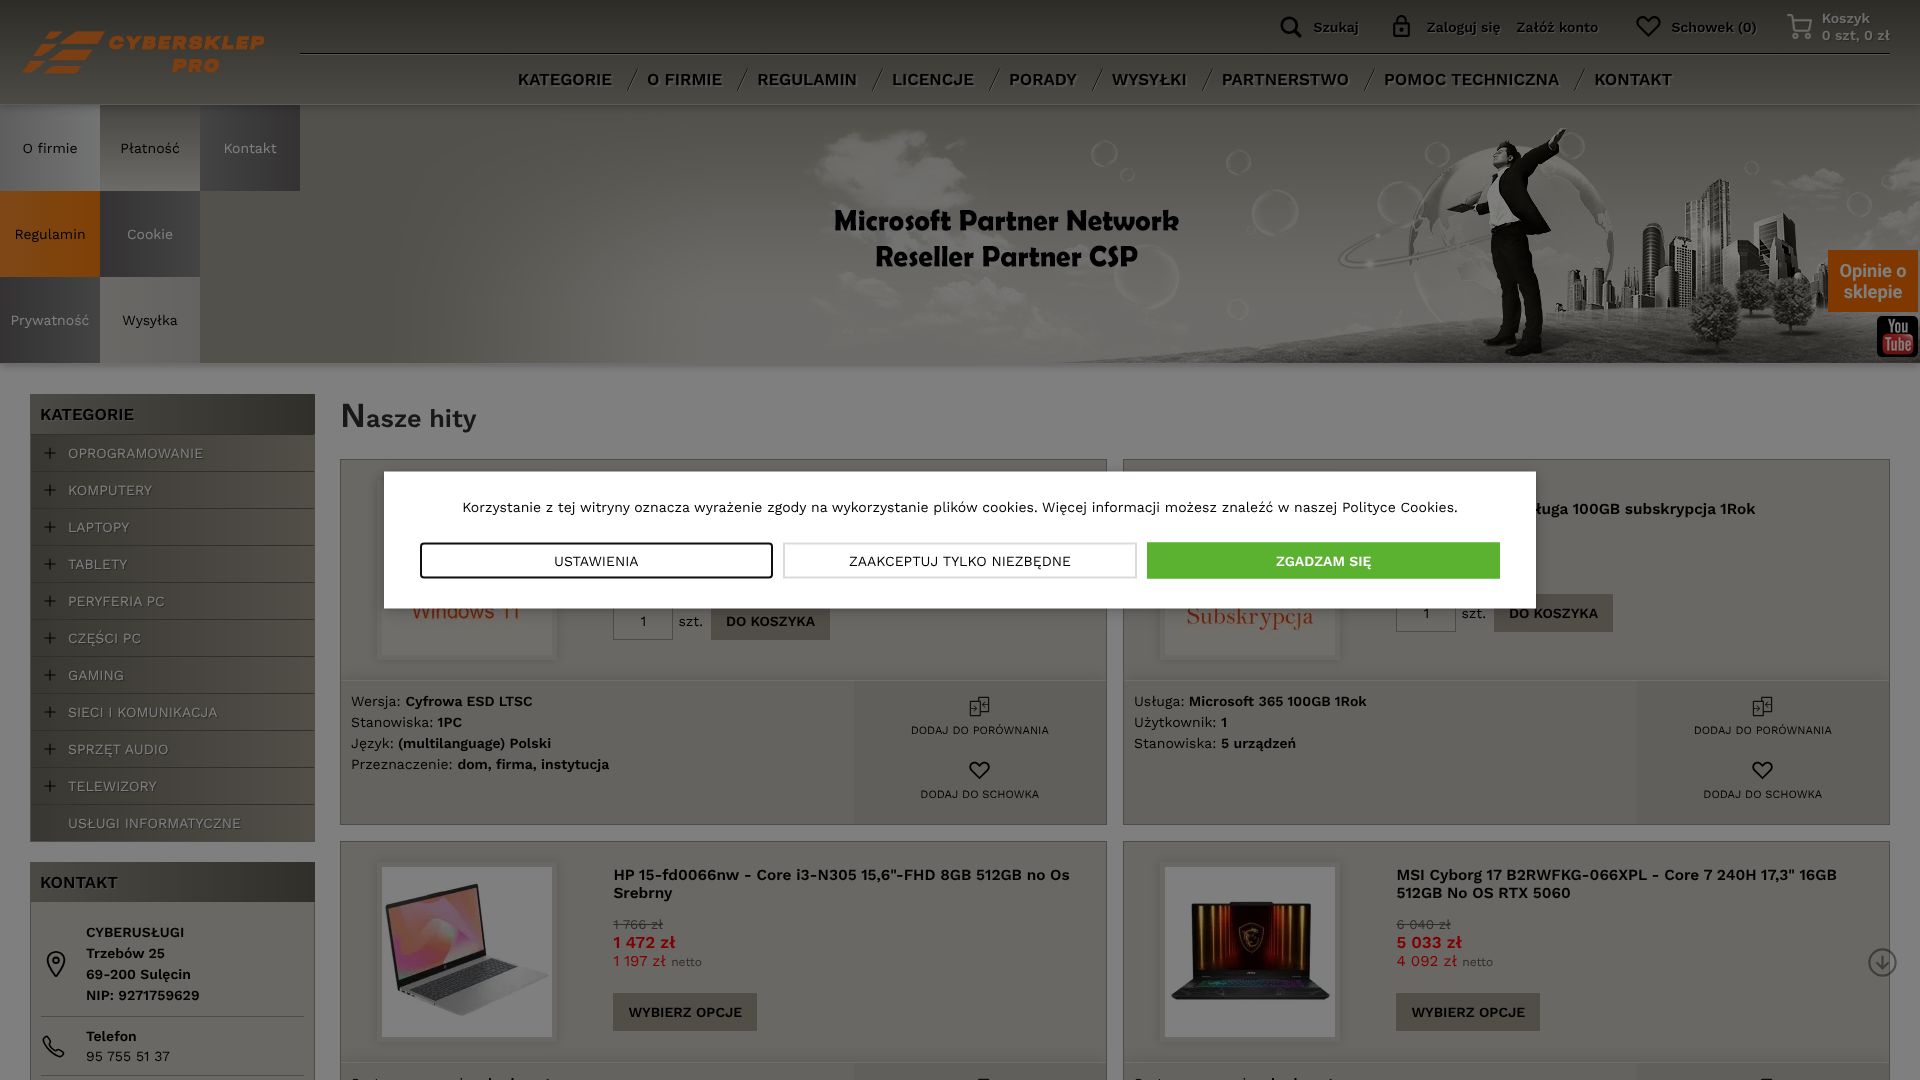
Task: Expand the GAMING category
Action: pos(50,675)
